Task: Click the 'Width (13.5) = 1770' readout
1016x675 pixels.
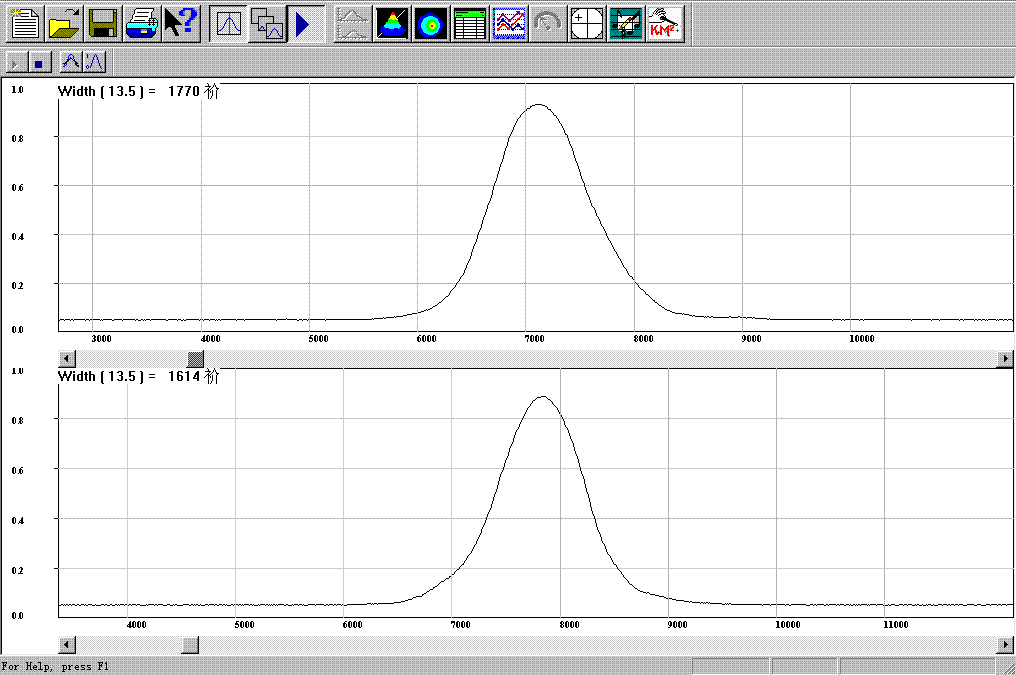Action: pyautogui.click(x=139, y=91)
